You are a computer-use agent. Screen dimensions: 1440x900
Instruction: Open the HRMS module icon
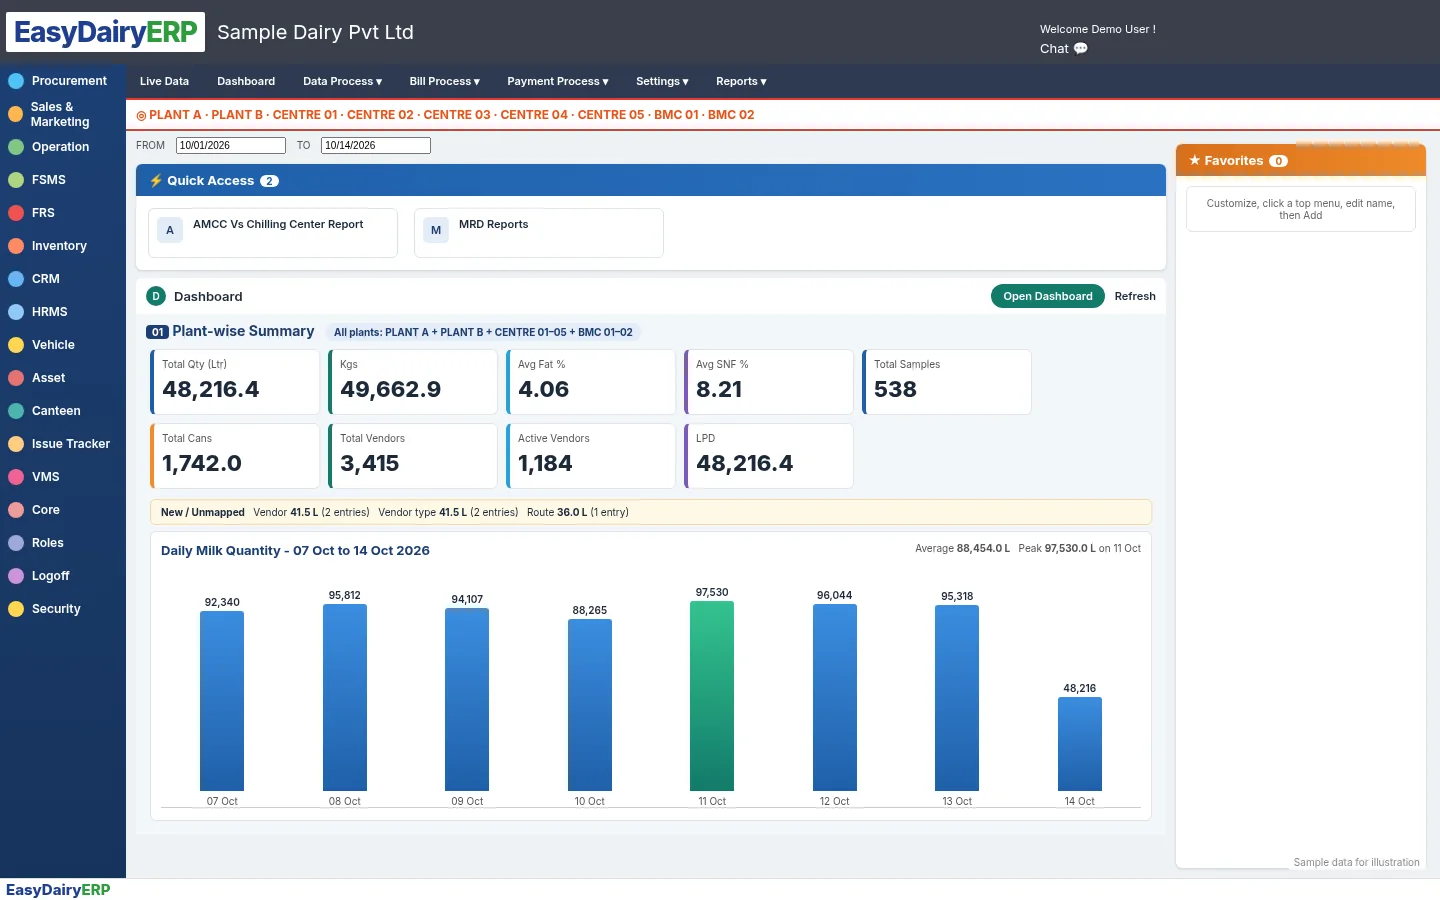[16, 312]
